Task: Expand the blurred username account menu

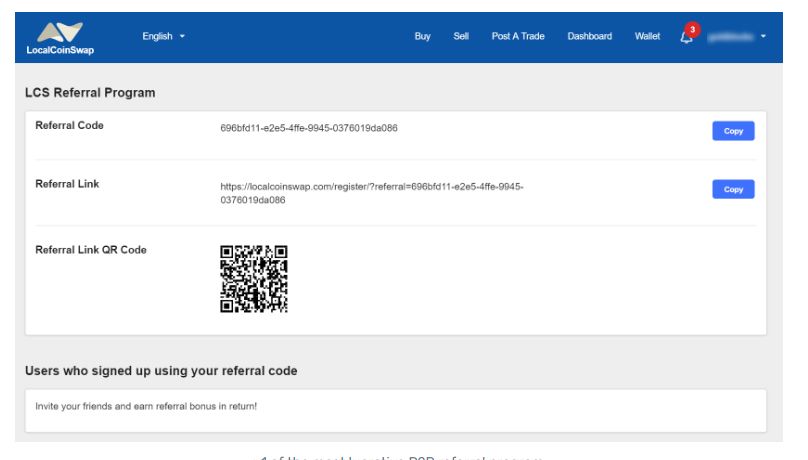Action: (736, 37)
